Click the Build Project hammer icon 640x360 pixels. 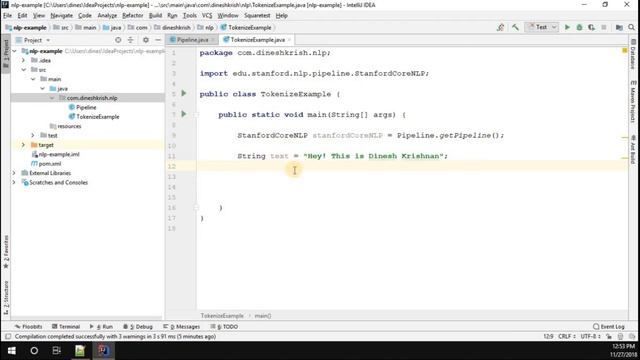515,27
